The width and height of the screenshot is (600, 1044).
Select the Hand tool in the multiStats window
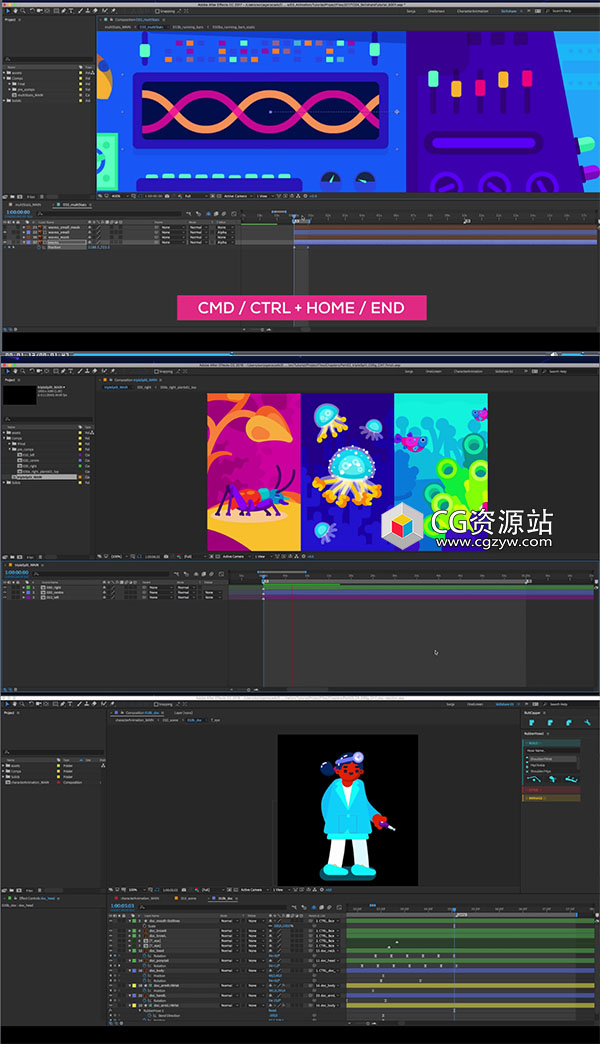(x=15, y=11)
